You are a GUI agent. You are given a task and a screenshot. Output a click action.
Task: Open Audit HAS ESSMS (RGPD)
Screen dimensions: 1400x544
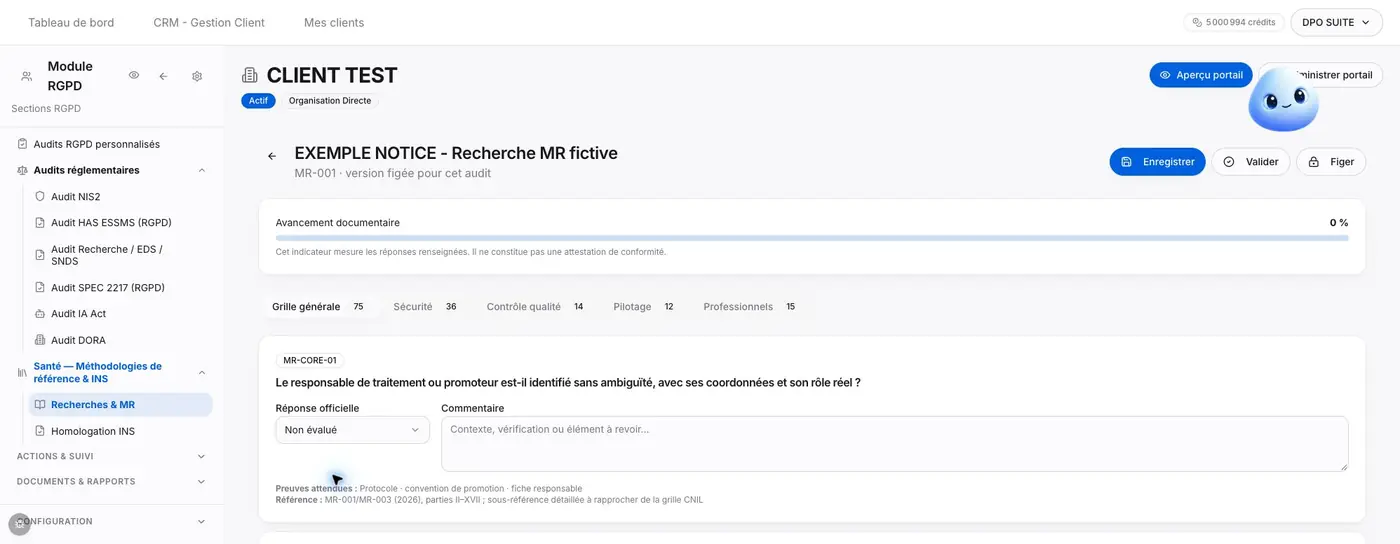click(120, 223)
